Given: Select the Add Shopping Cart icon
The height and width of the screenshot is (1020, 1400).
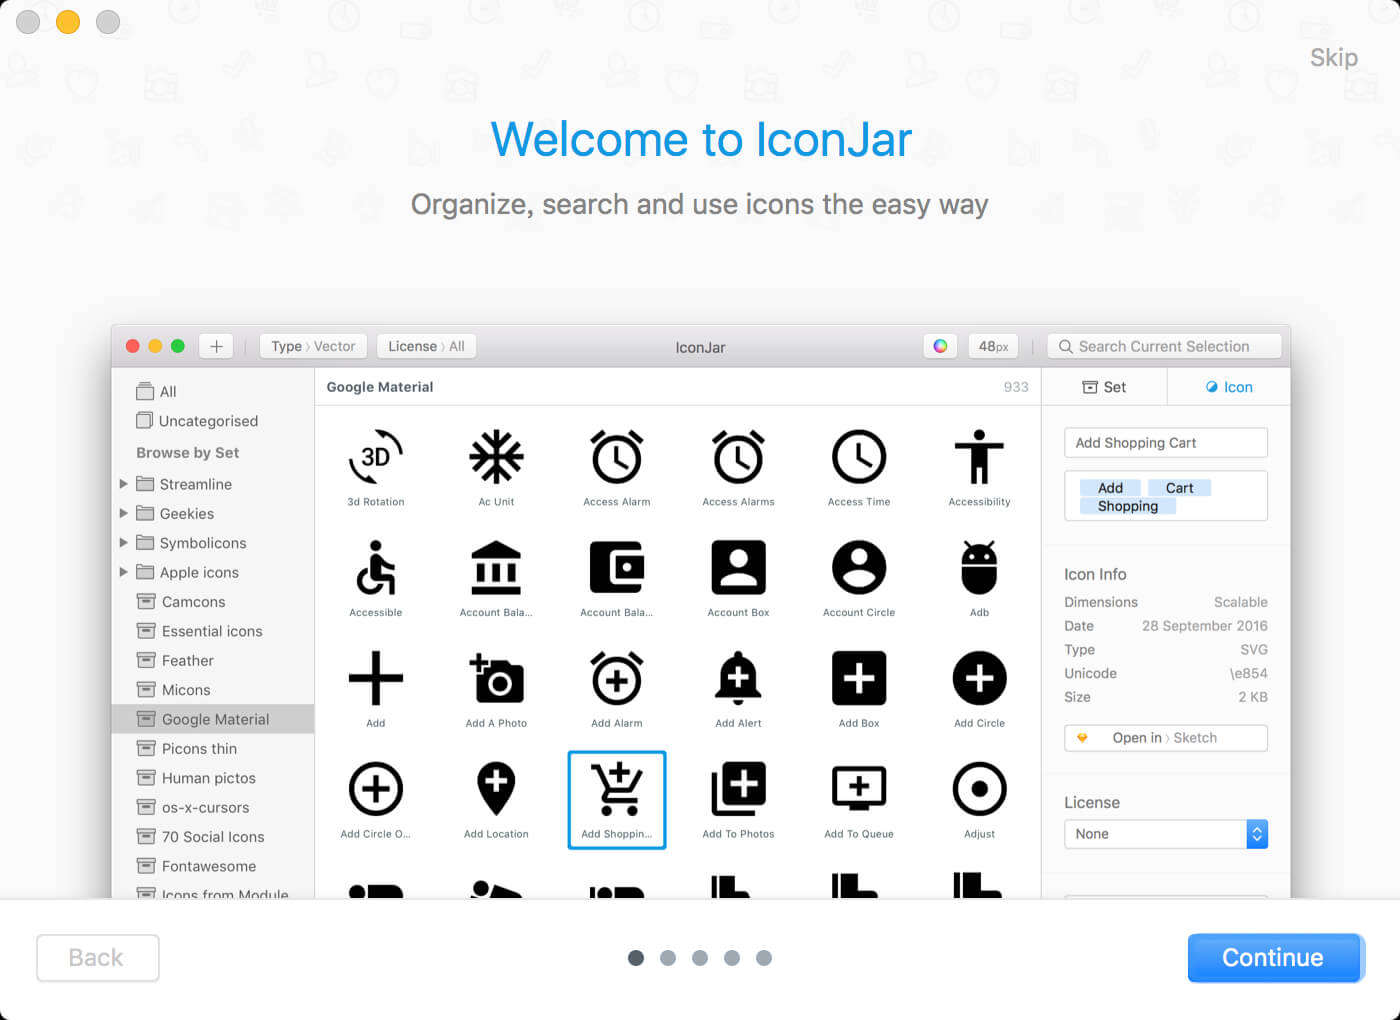Looking at the screenshot, I should tap(617, 789).
